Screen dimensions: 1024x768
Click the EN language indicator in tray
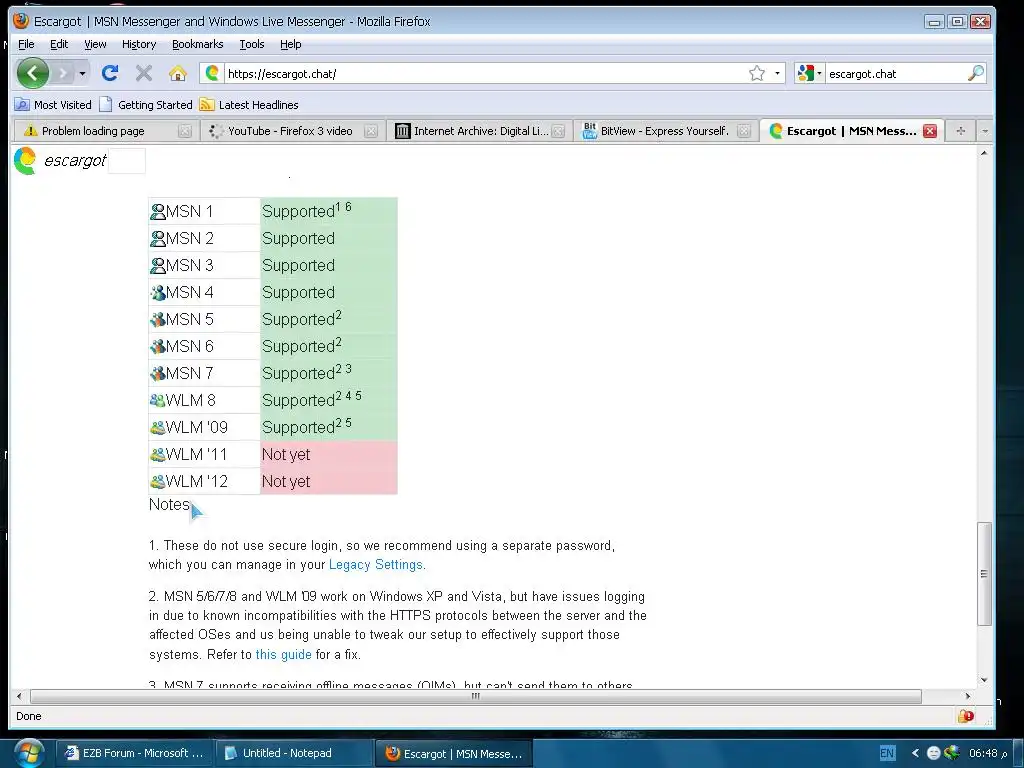point(887,753)
